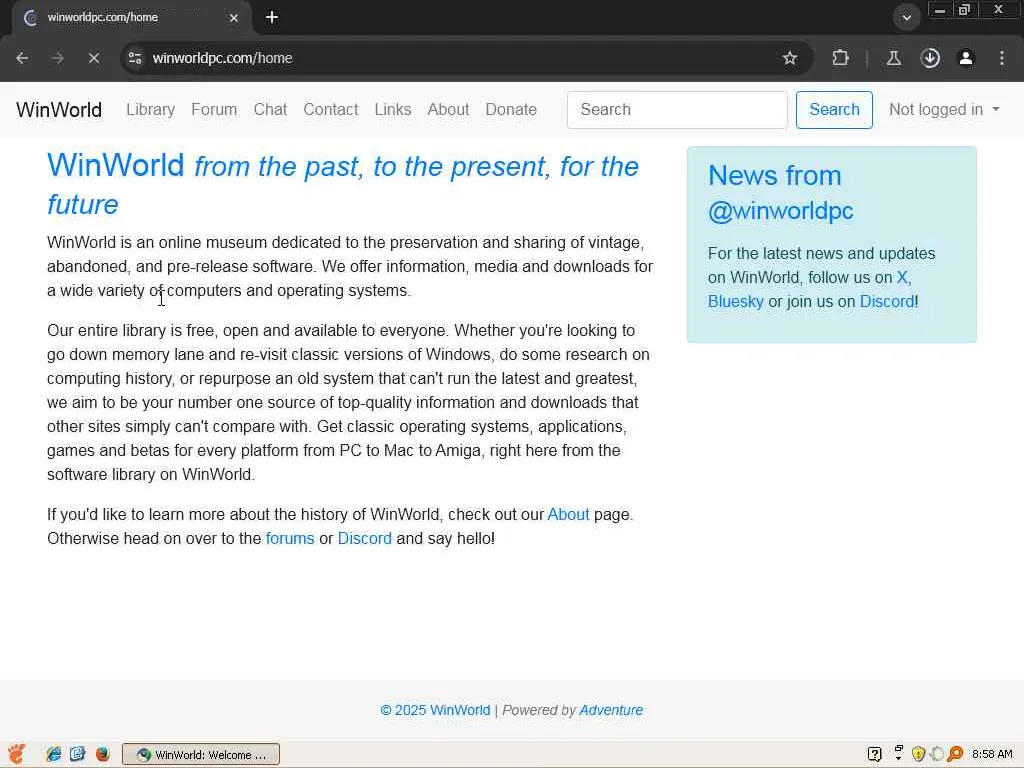Click the yellow shield tray icon
Screen dimensions: 1024x768
(x=918, y=754)
